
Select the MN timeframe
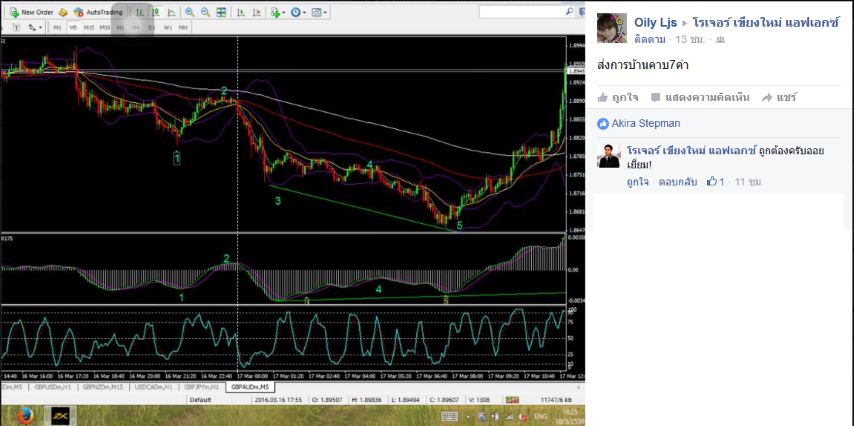tap(184, 27)
